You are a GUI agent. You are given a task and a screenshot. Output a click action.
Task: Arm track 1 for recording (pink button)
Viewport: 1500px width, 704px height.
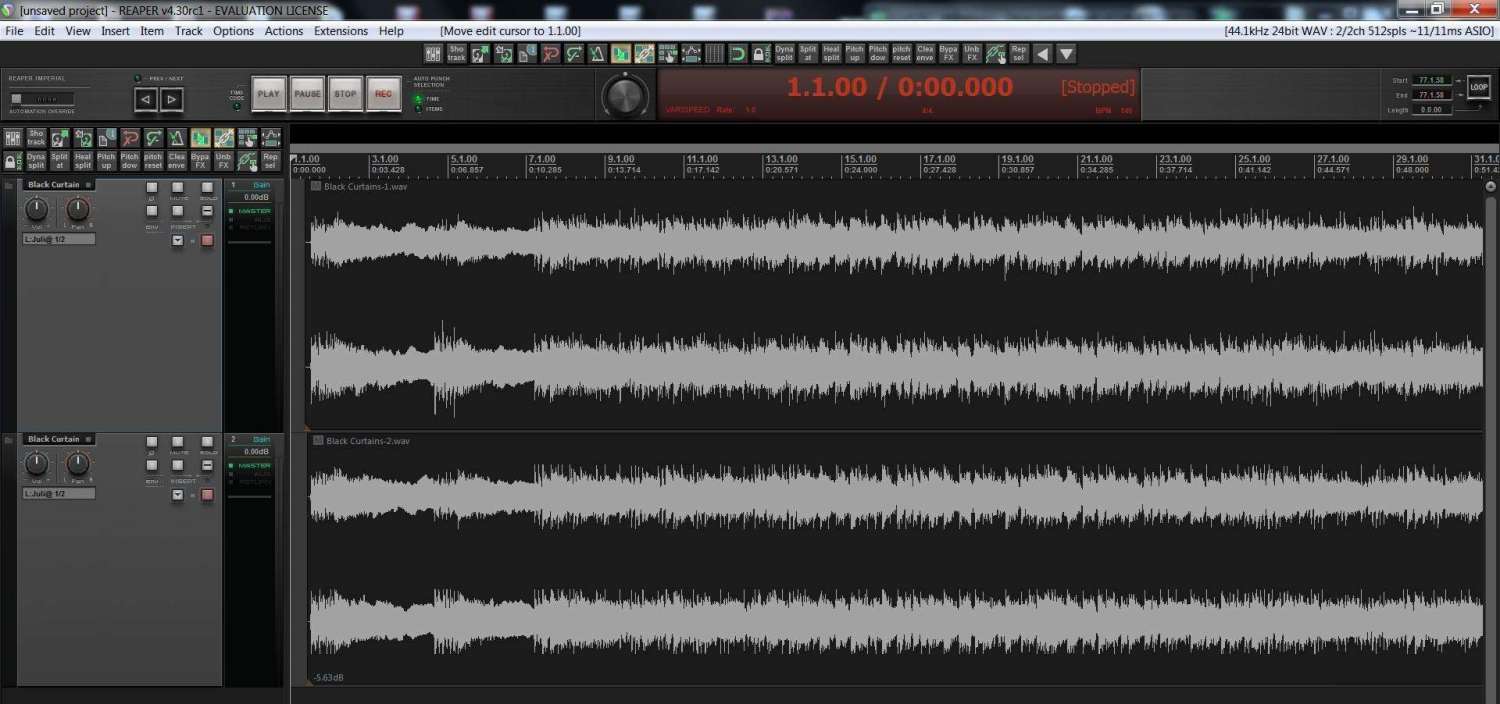coord(207,240)
